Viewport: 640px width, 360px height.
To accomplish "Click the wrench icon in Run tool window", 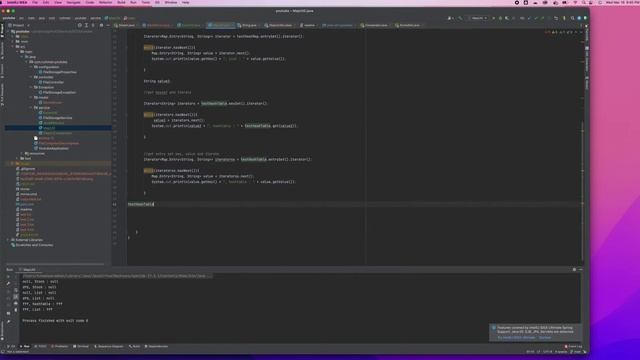I will (9, 283).
